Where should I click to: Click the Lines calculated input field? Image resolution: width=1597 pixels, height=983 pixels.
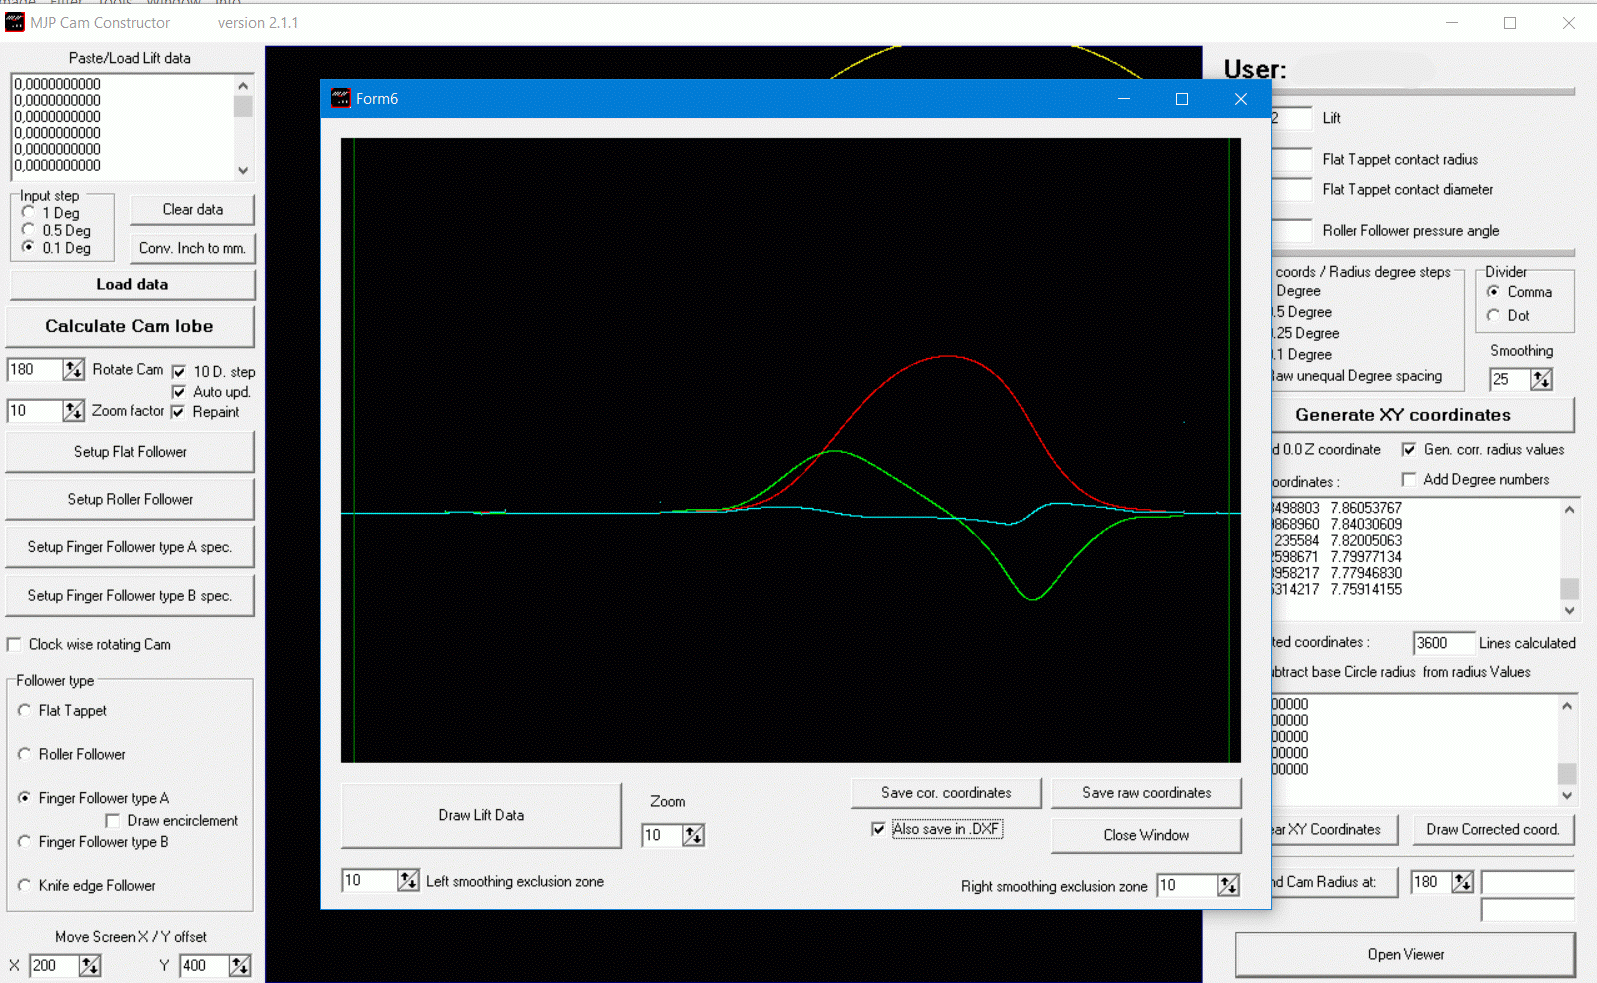point(1442,643)
